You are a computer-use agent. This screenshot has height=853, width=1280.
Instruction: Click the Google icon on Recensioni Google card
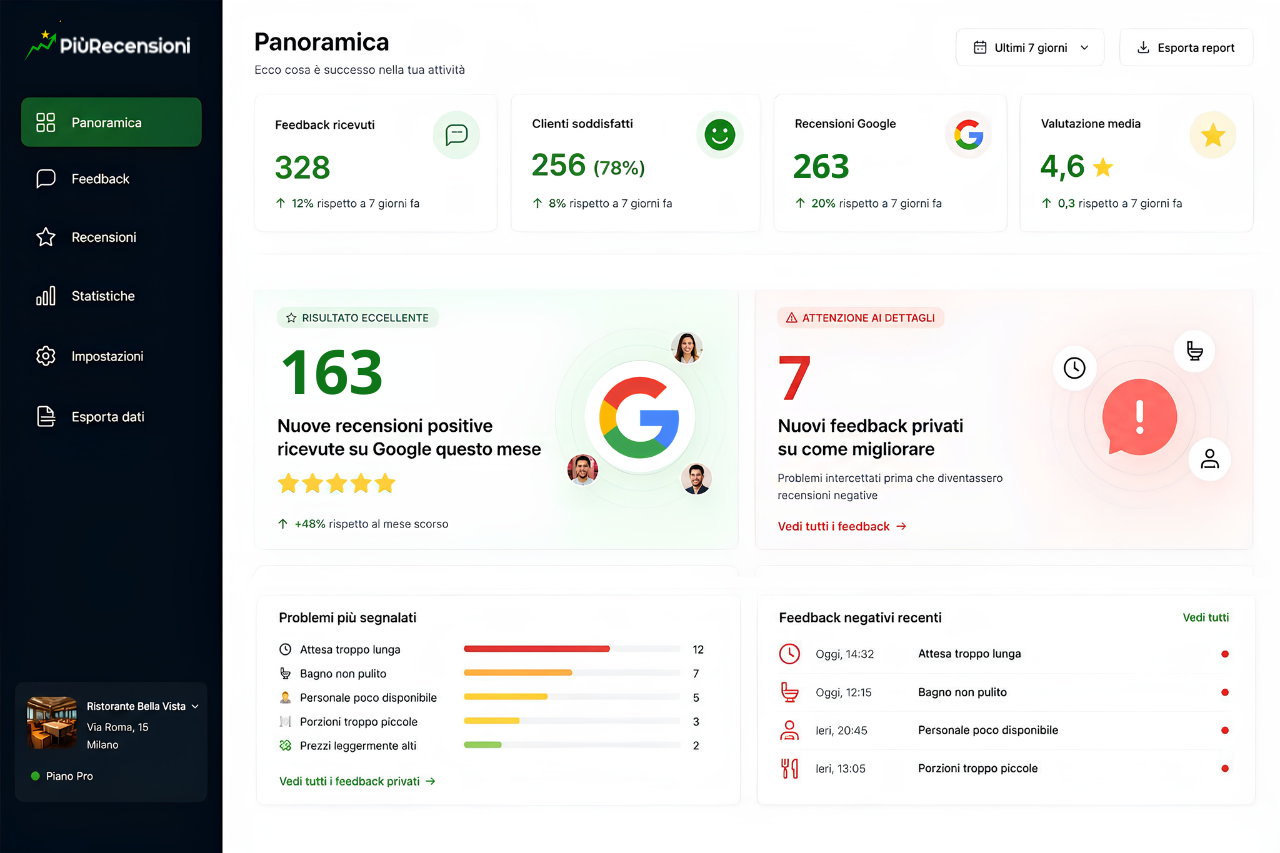click(x=967, y=135)
